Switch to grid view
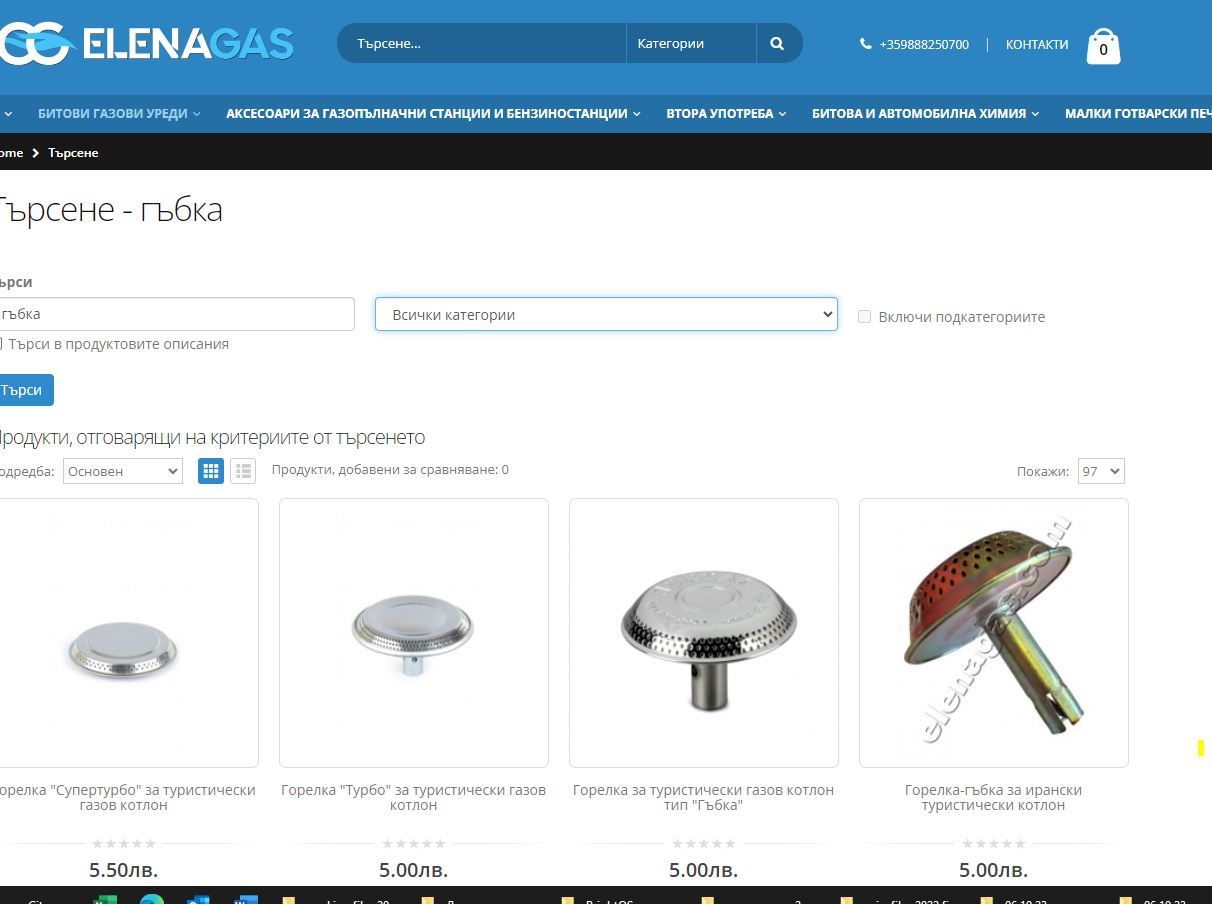This screenshot has height=904, width=1212. tap(211, 471)
